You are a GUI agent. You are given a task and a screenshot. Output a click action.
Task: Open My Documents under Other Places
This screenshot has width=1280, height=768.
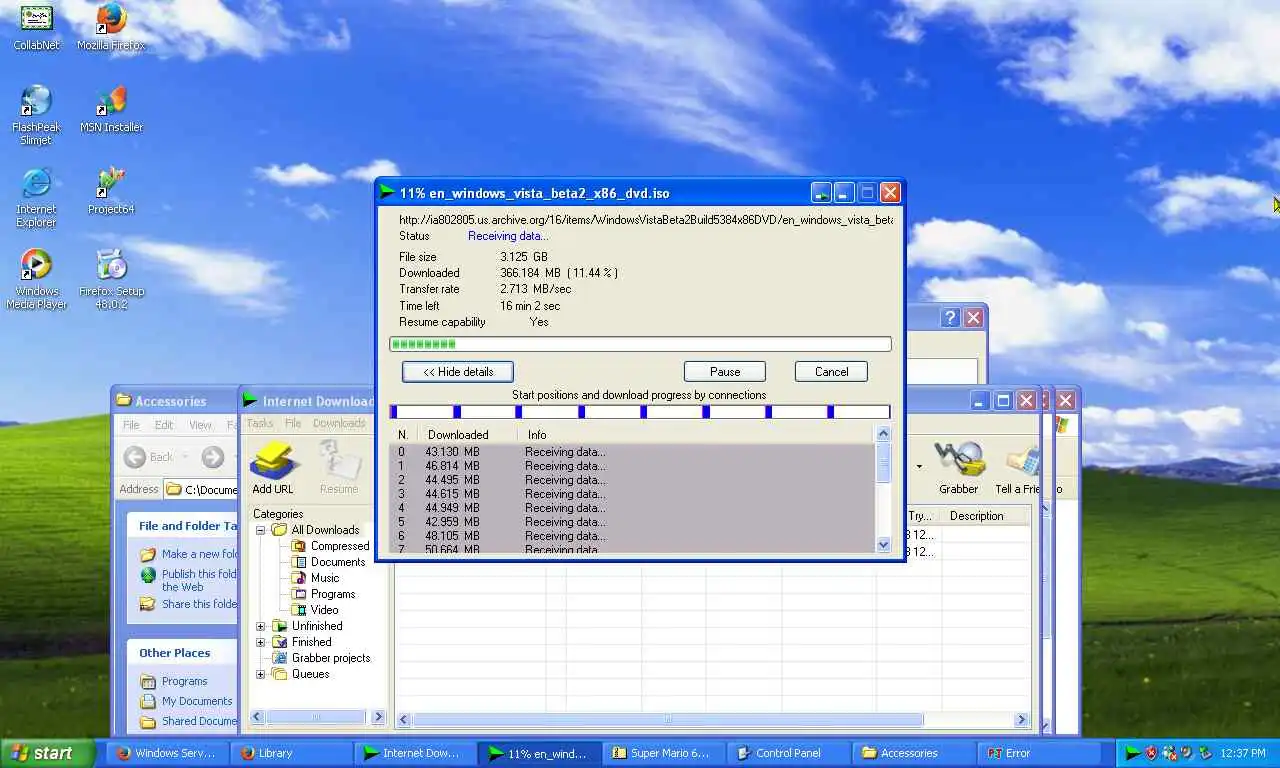(x=186, y=701)
